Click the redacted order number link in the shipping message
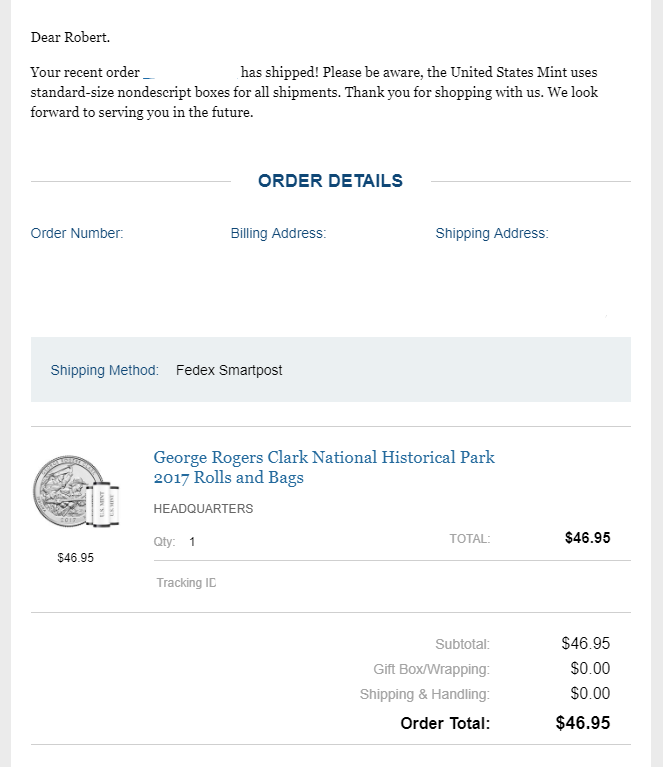The width and height of the screenshot is (663, 767). click(x=190, y=73)
